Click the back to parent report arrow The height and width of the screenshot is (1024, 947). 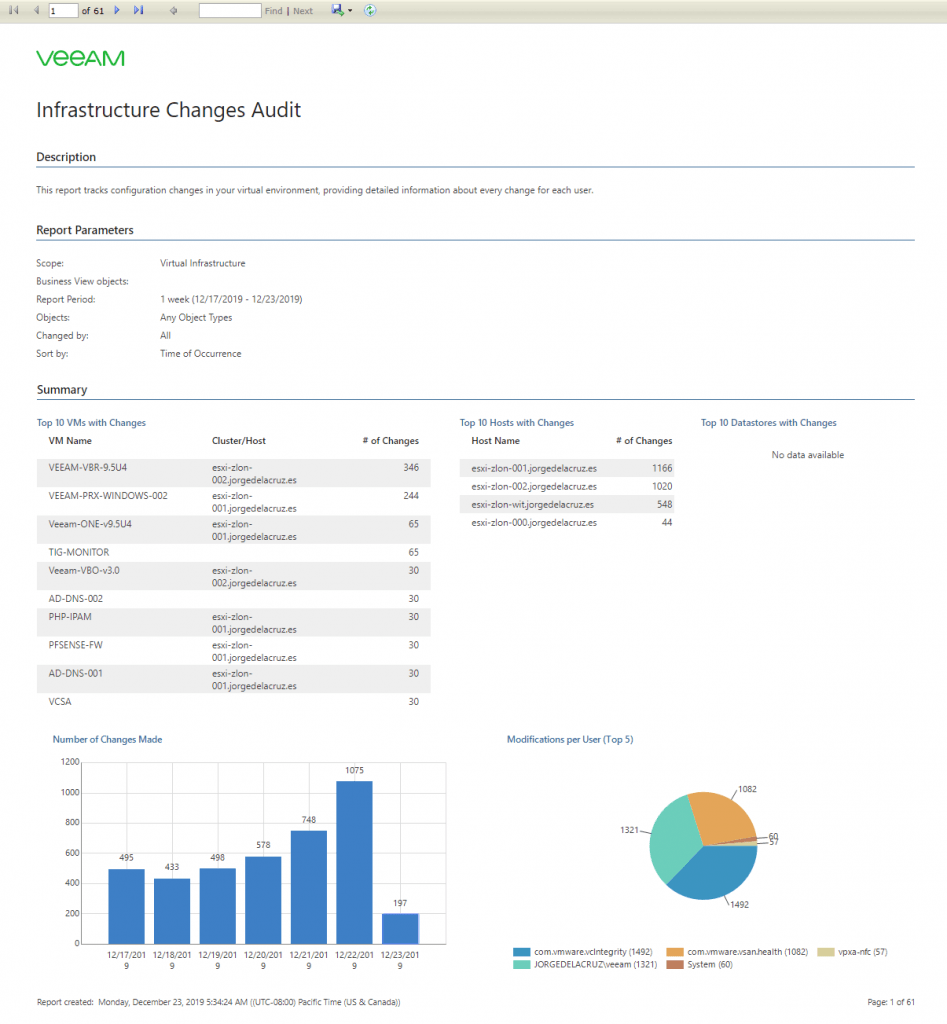174,10
